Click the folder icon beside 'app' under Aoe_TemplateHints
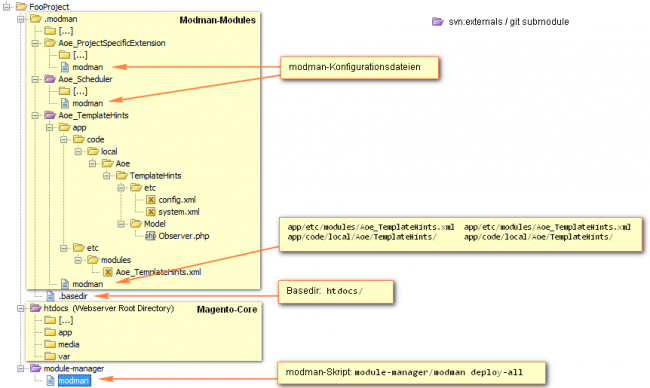 [x=65, y=127]
